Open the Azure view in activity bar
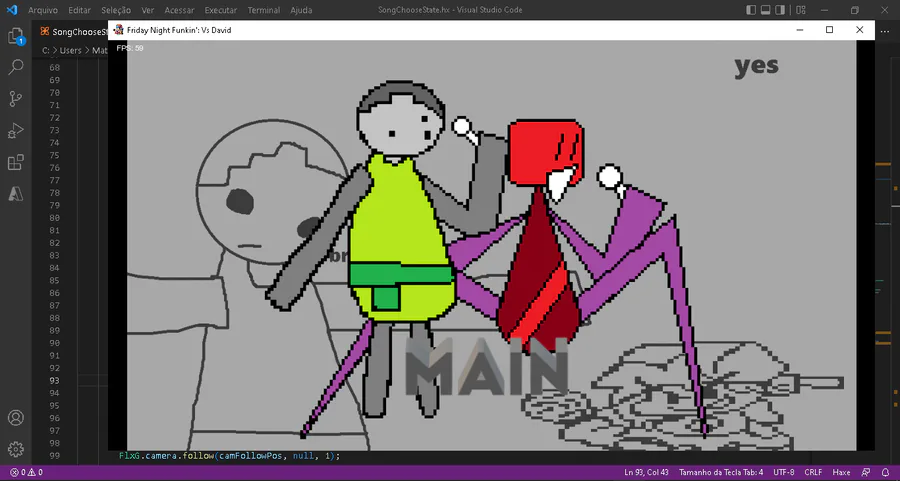 tap(15, 193)
